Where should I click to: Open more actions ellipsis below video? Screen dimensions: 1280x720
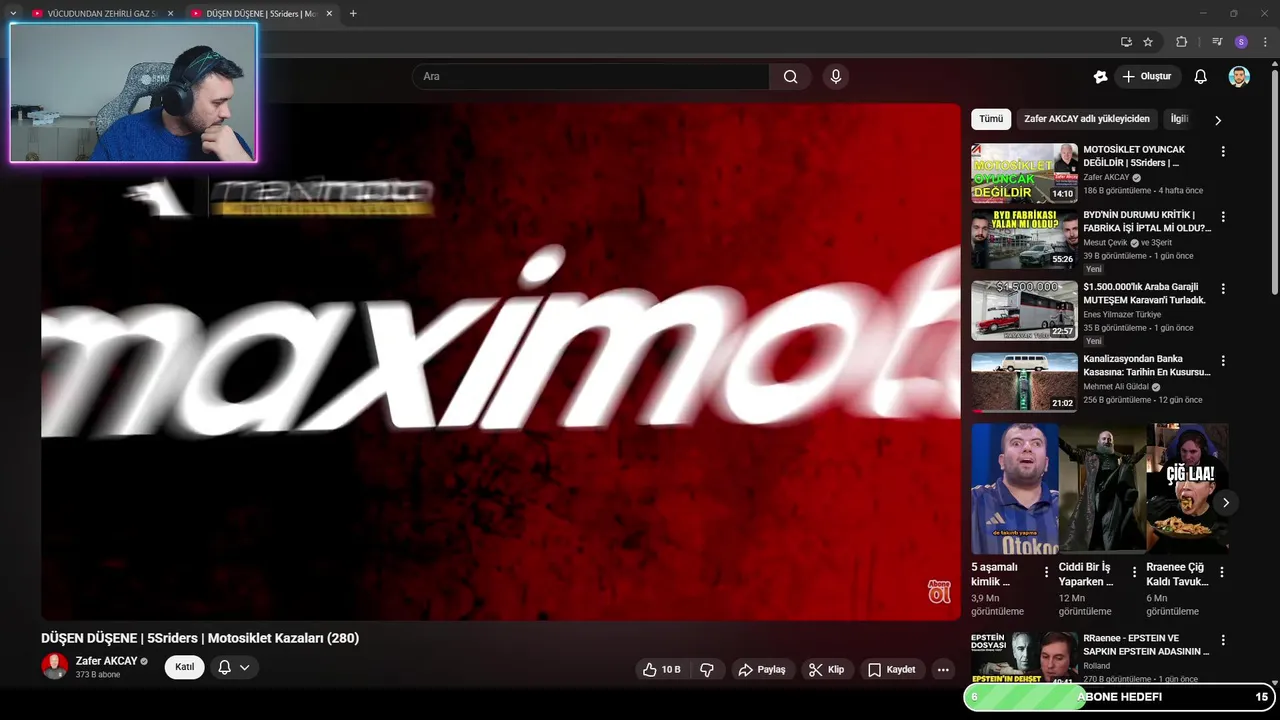point(943,669)
